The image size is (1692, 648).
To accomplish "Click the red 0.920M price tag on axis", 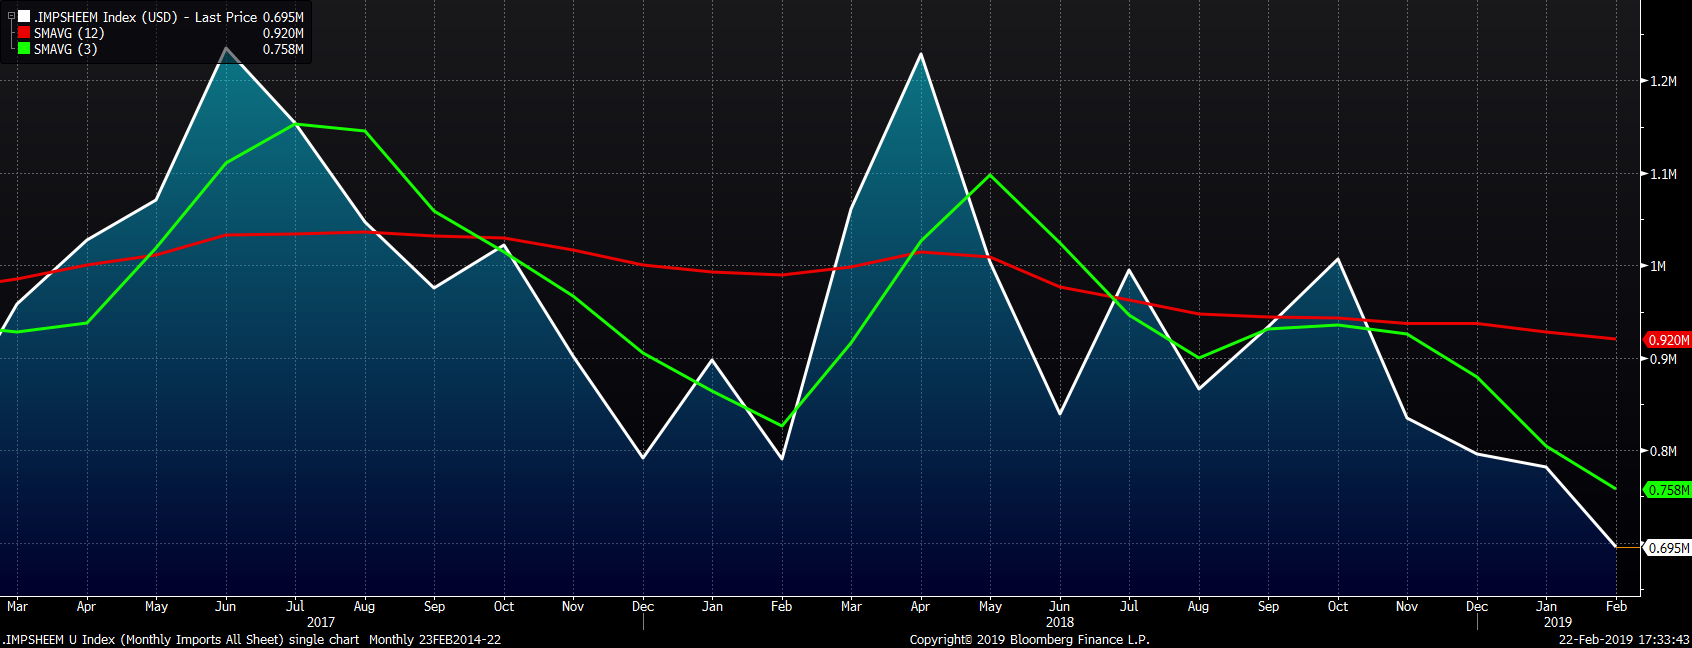I will click(x=1668, y=340).
